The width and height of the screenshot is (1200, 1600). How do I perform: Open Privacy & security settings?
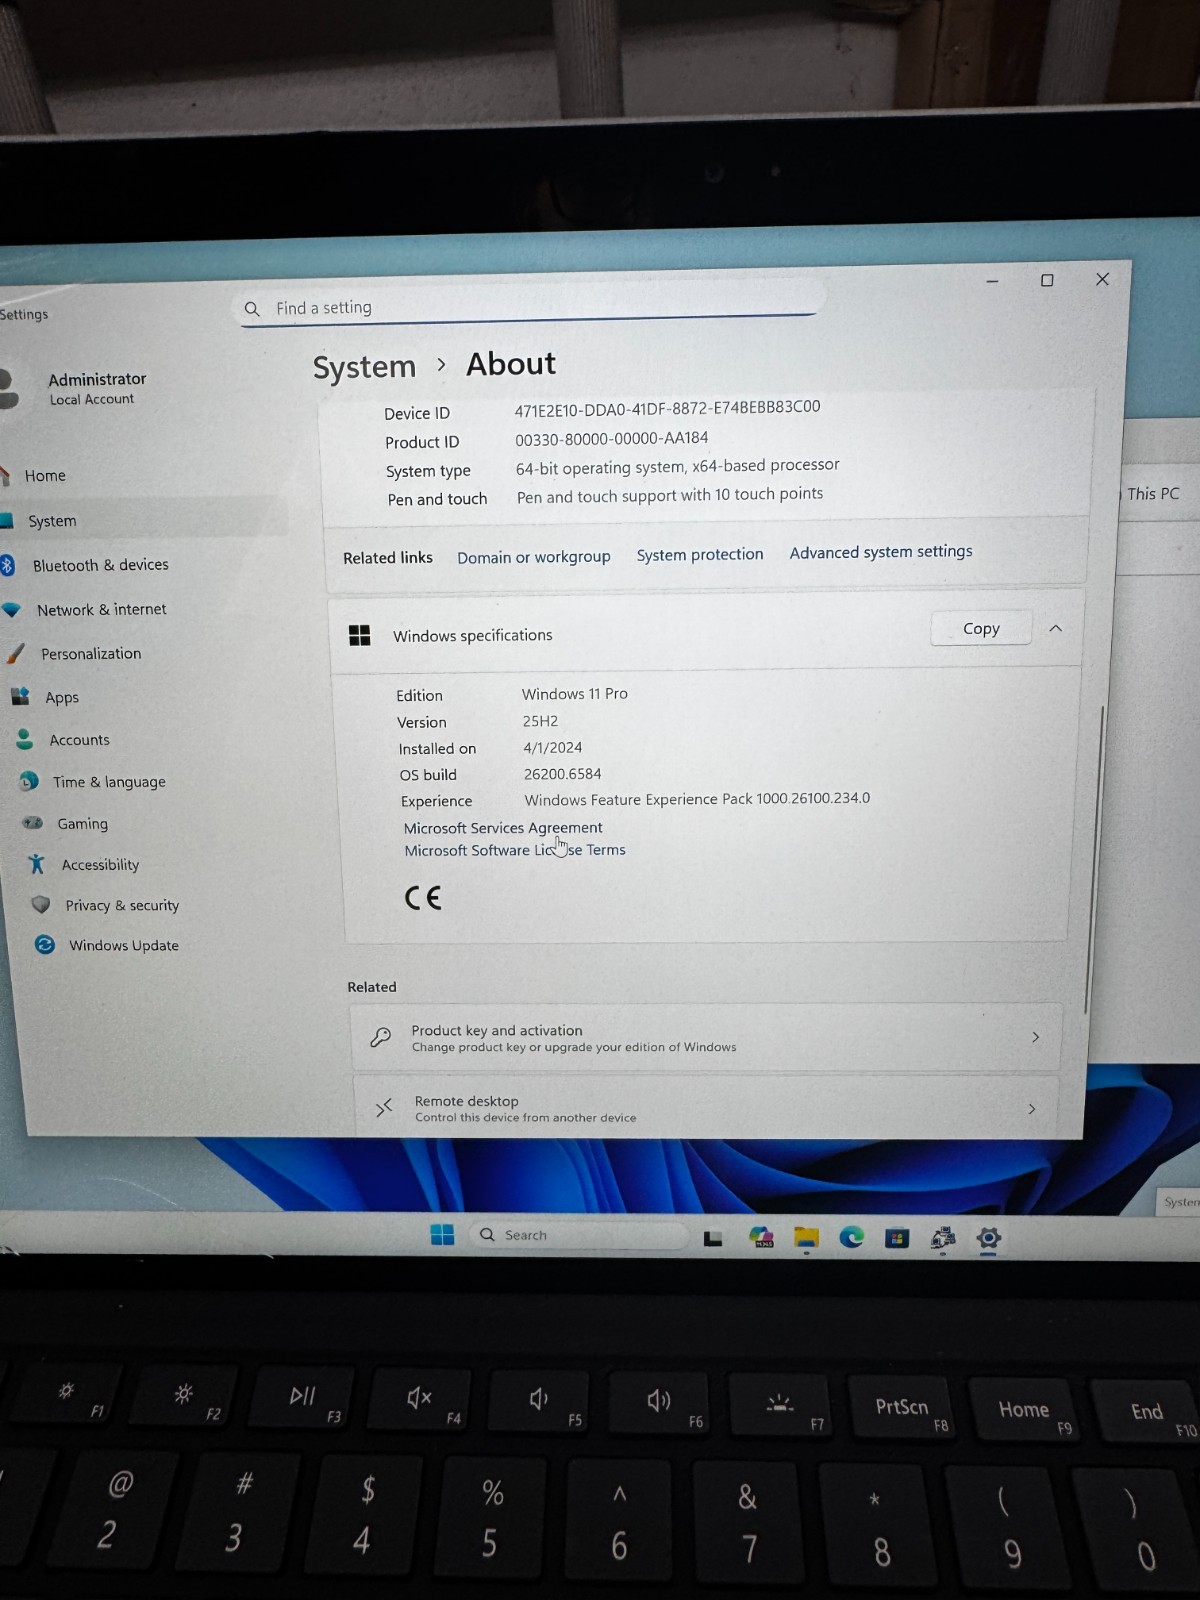coord(122,905)
